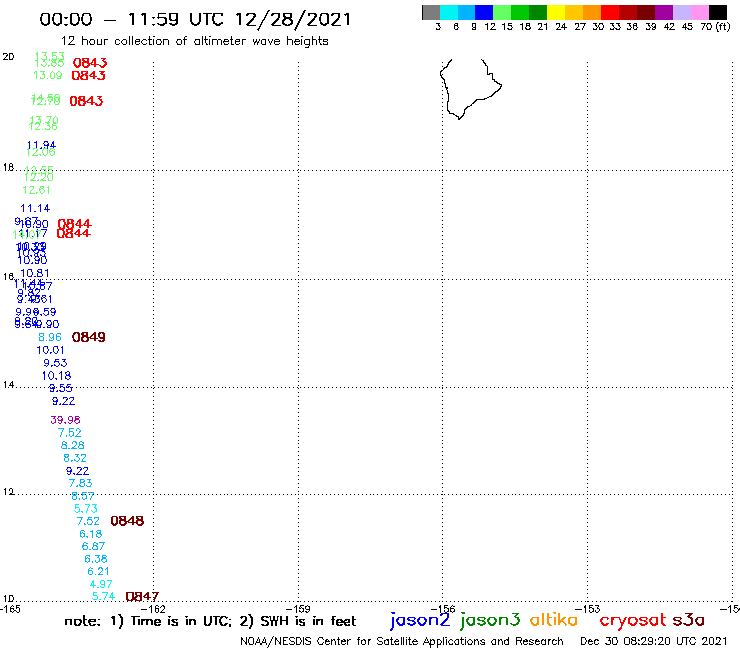Select the 5.73 wave height reading
Image resolution: width=740 pixels, height=650 pixels.
click(85, 508)
